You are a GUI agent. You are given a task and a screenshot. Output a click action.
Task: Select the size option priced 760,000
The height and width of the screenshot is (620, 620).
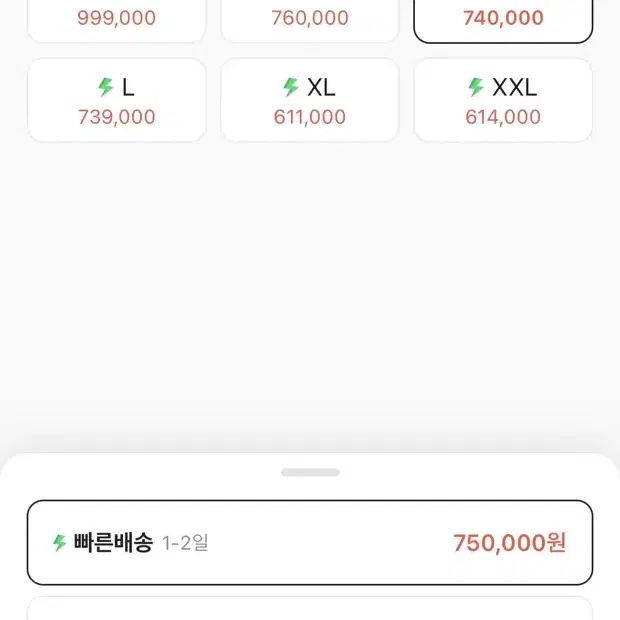coord(310,20)
